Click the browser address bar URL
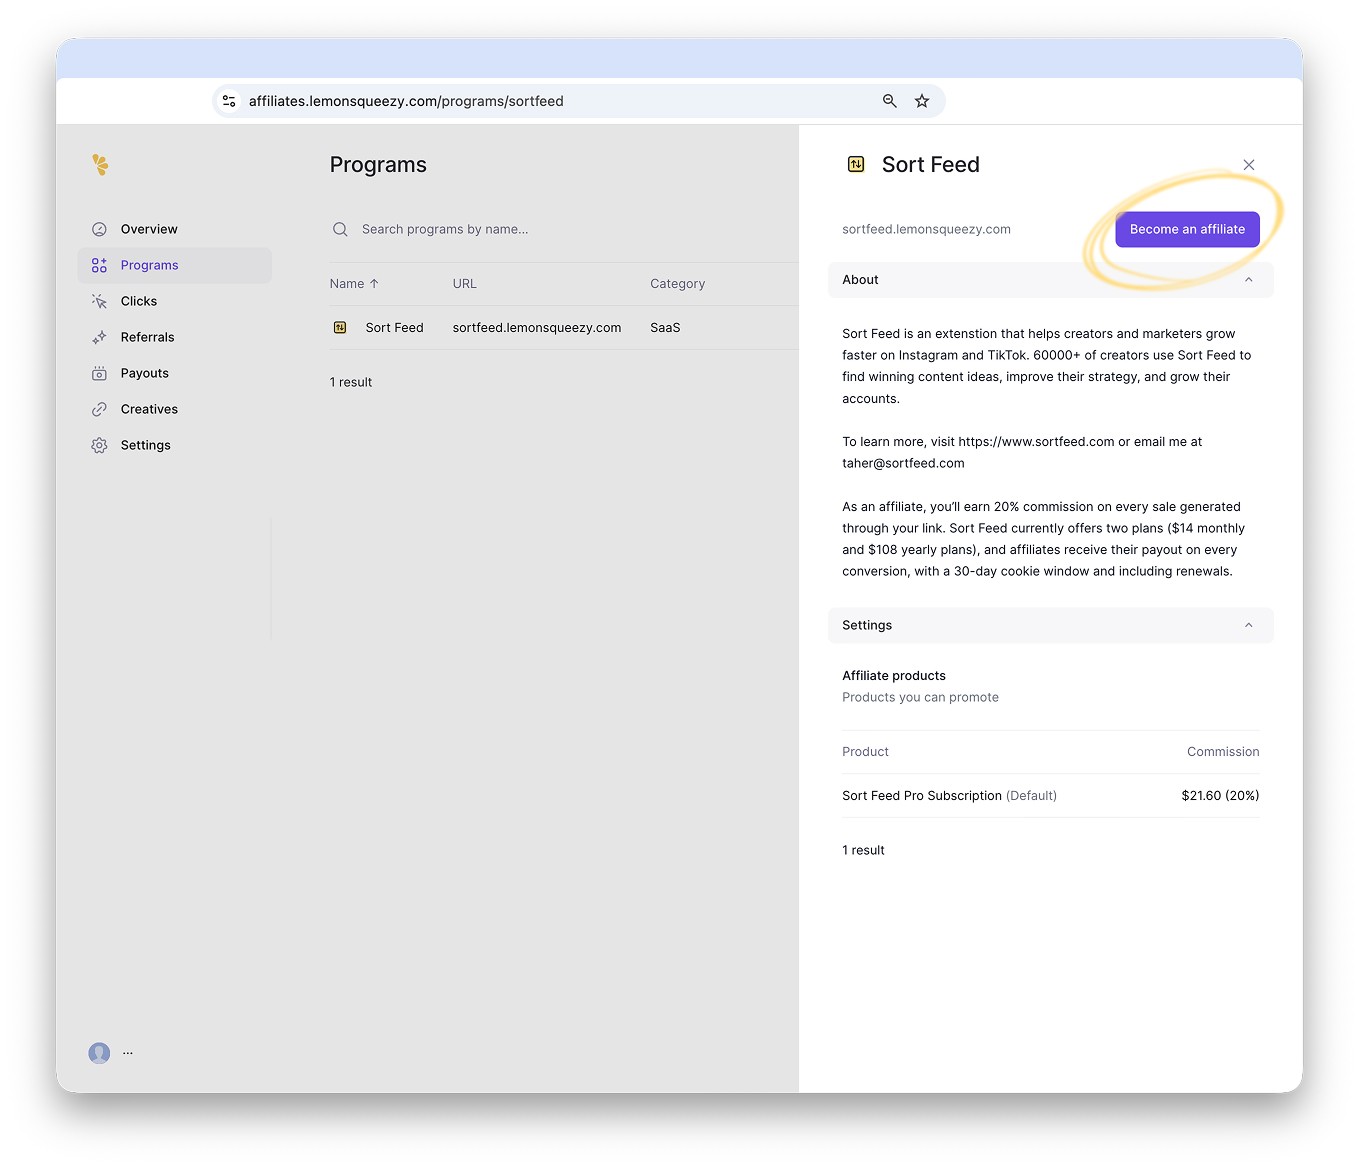The width and height of the screenshot is (1359, 1167). point(406,101)
